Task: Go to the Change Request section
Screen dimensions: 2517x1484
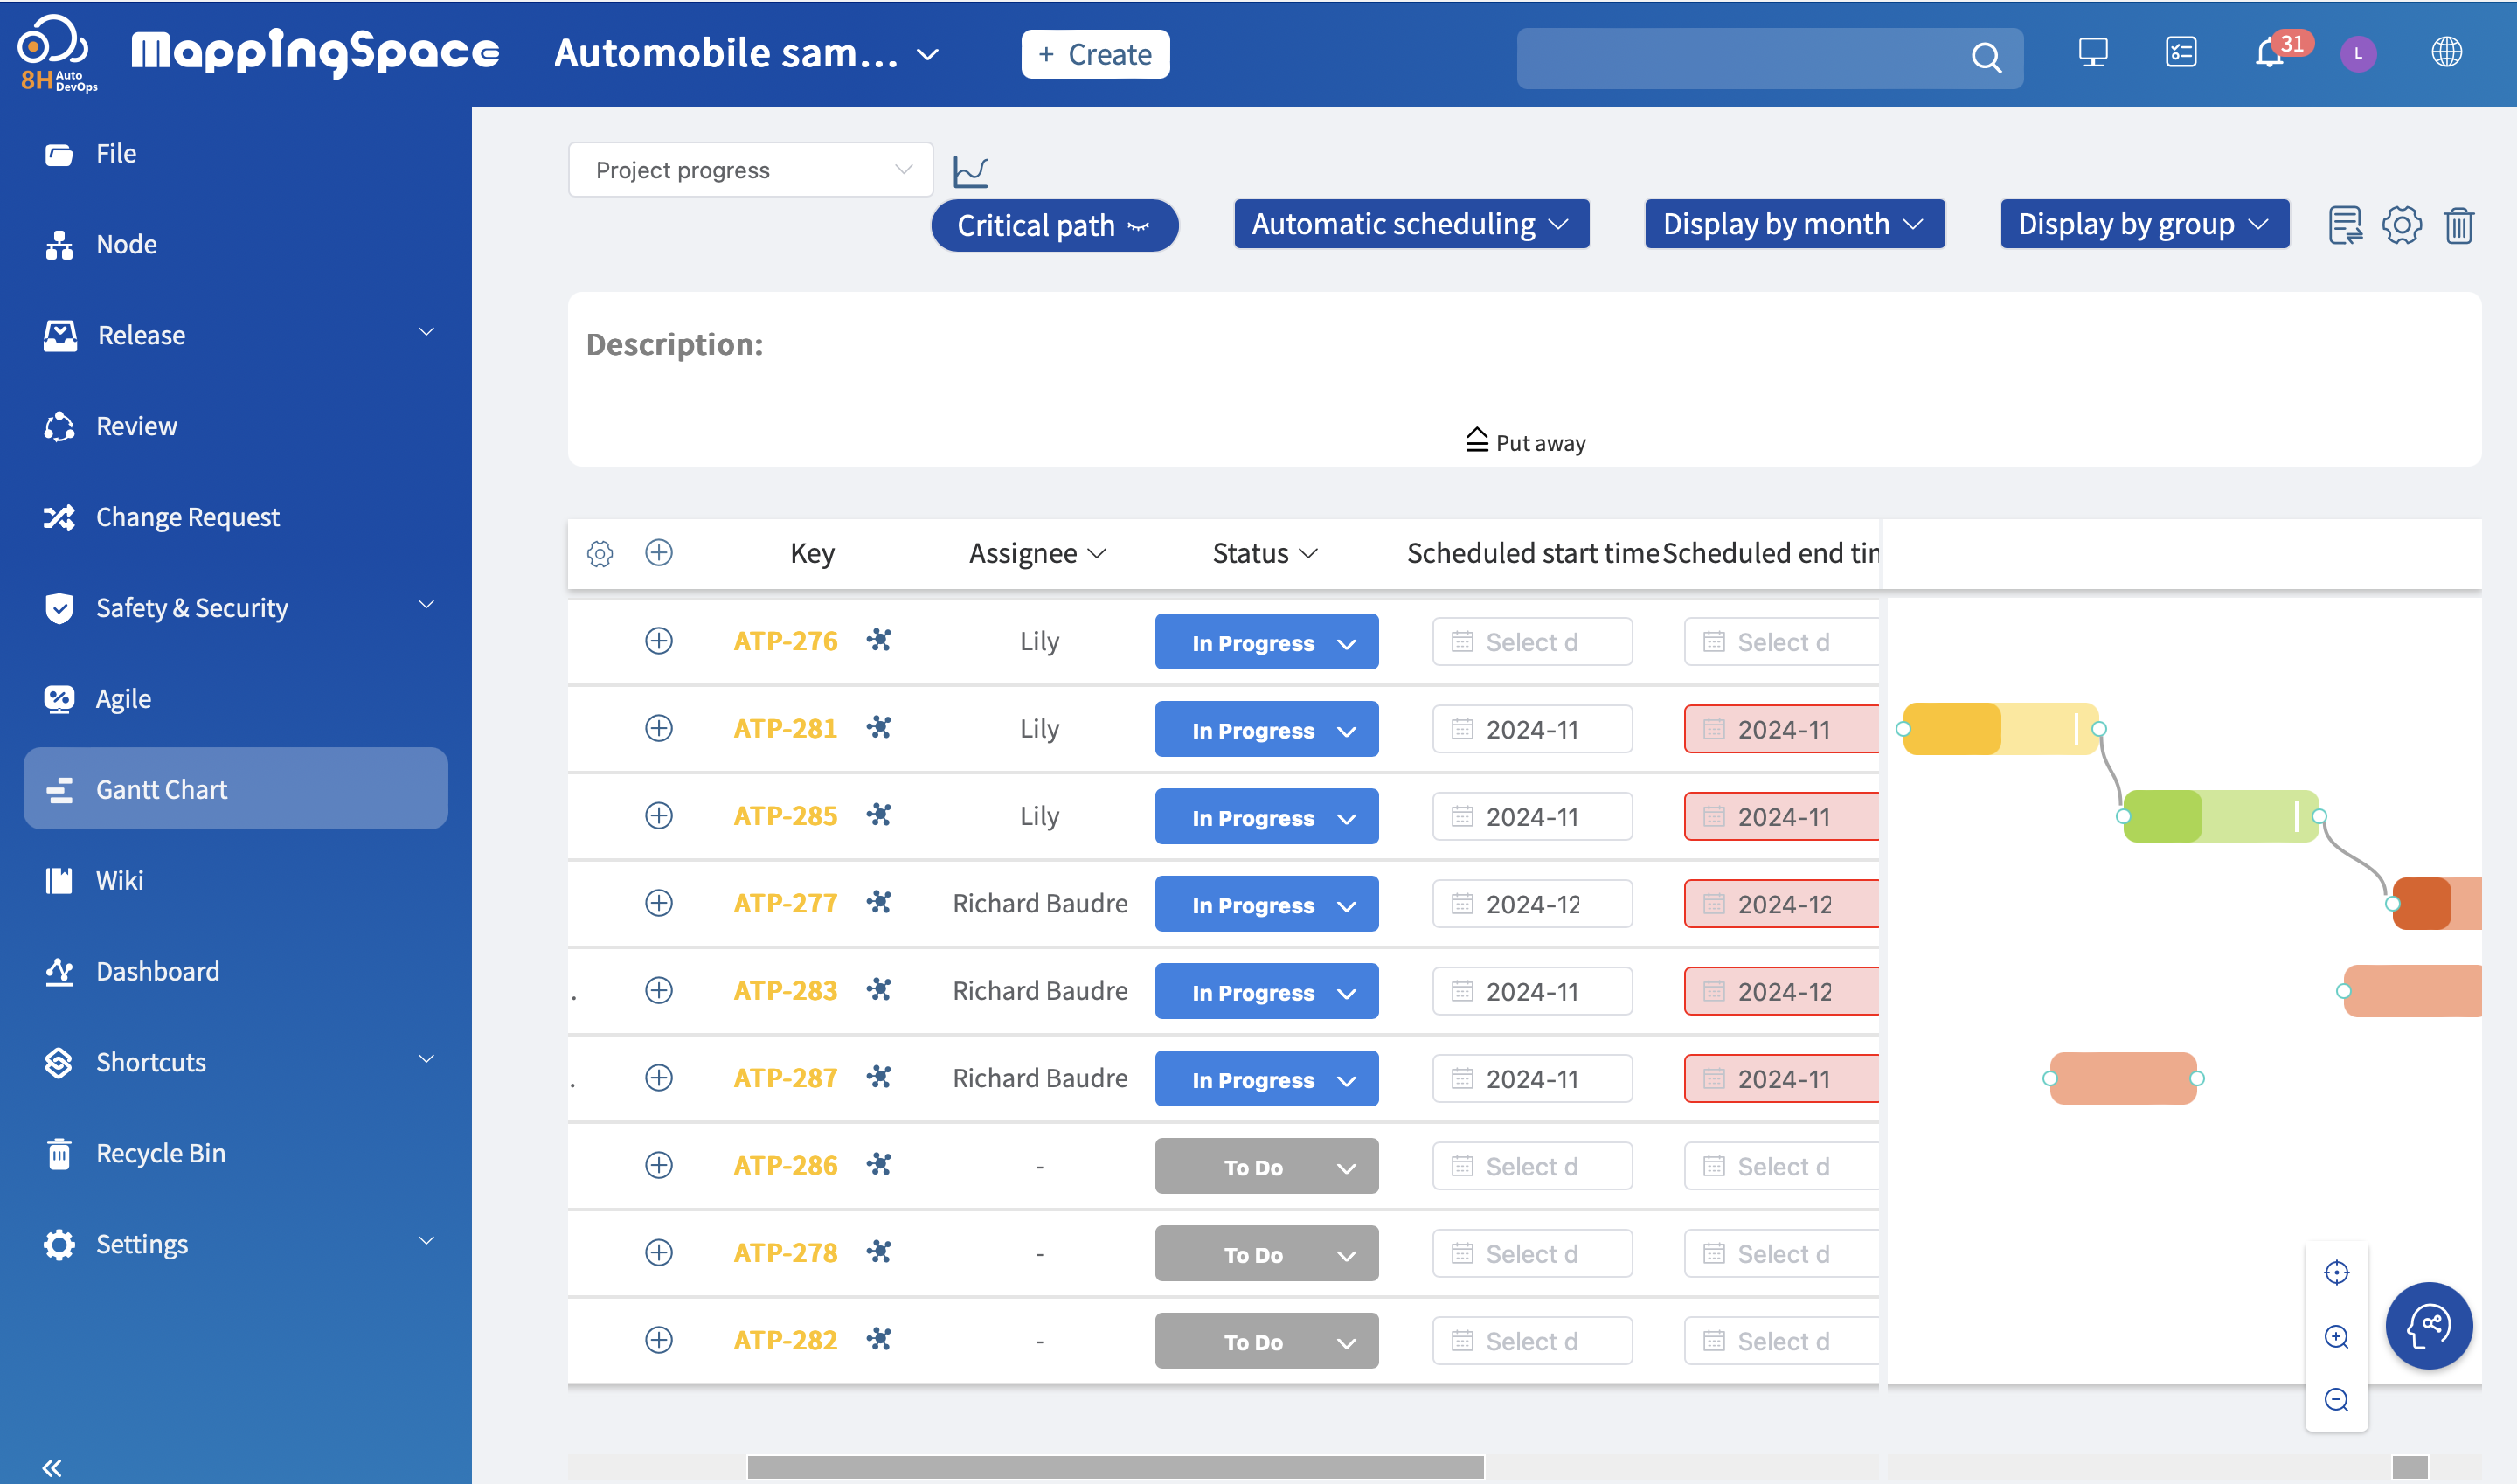Action: 187,517
